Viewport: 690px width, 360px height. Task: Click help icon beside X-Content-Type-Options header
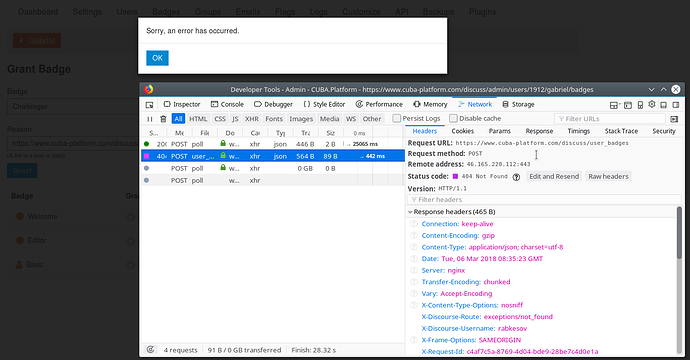[x=414, y=305]
